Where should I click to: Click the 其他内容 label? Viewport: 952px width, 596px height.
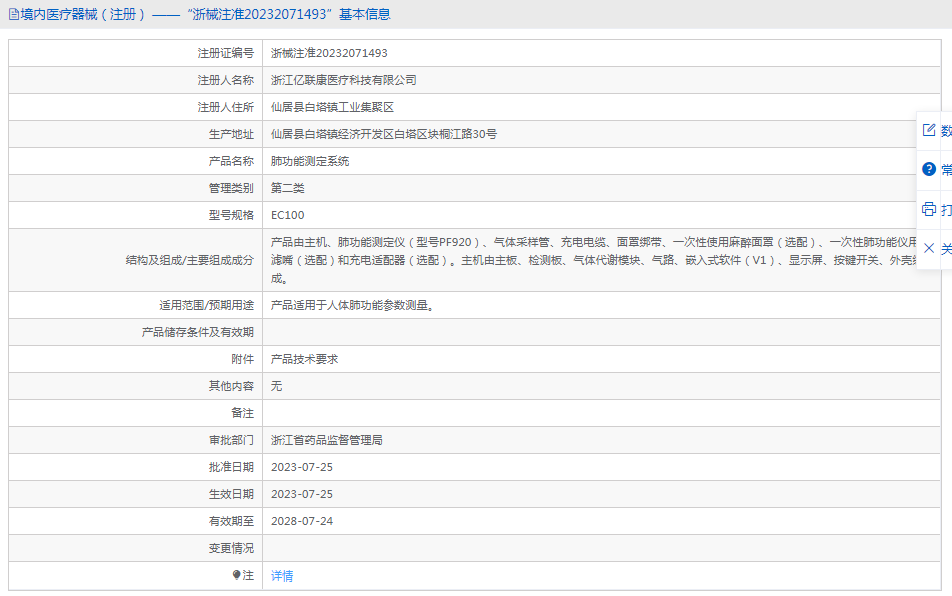click(231, 386)
